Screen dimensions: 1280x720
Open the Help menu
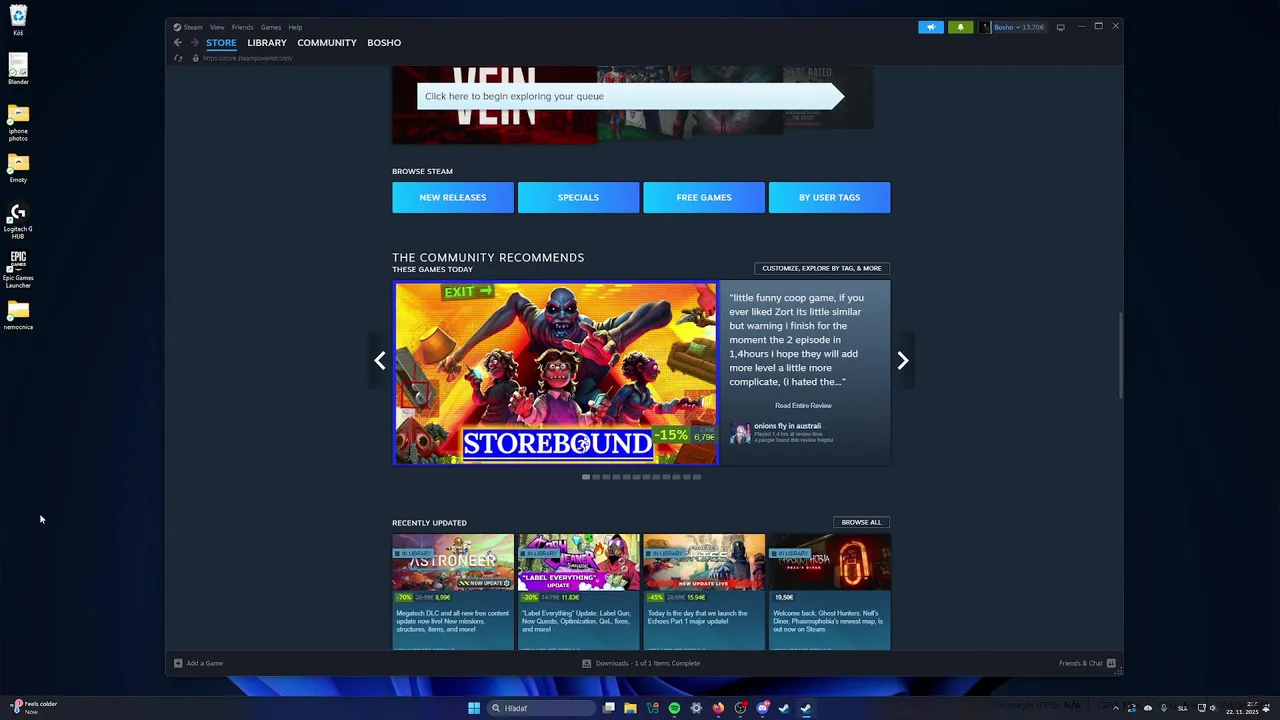click(295, 27)
